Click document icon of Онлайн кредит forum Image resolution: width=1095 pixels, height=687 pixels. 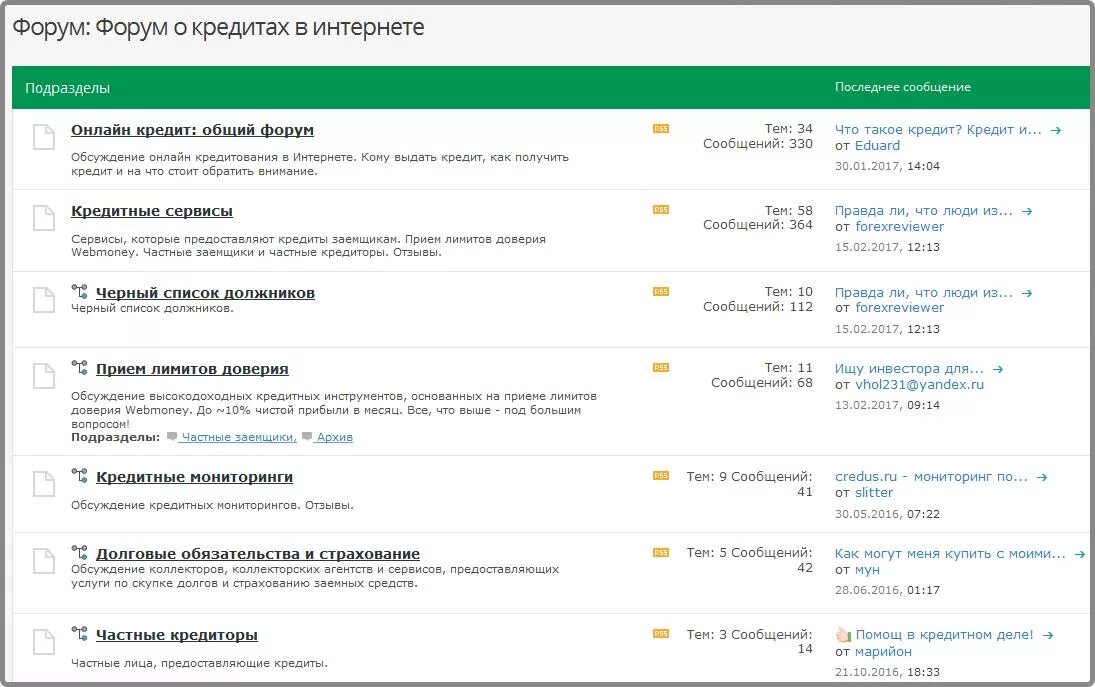[x=42, y=136]
